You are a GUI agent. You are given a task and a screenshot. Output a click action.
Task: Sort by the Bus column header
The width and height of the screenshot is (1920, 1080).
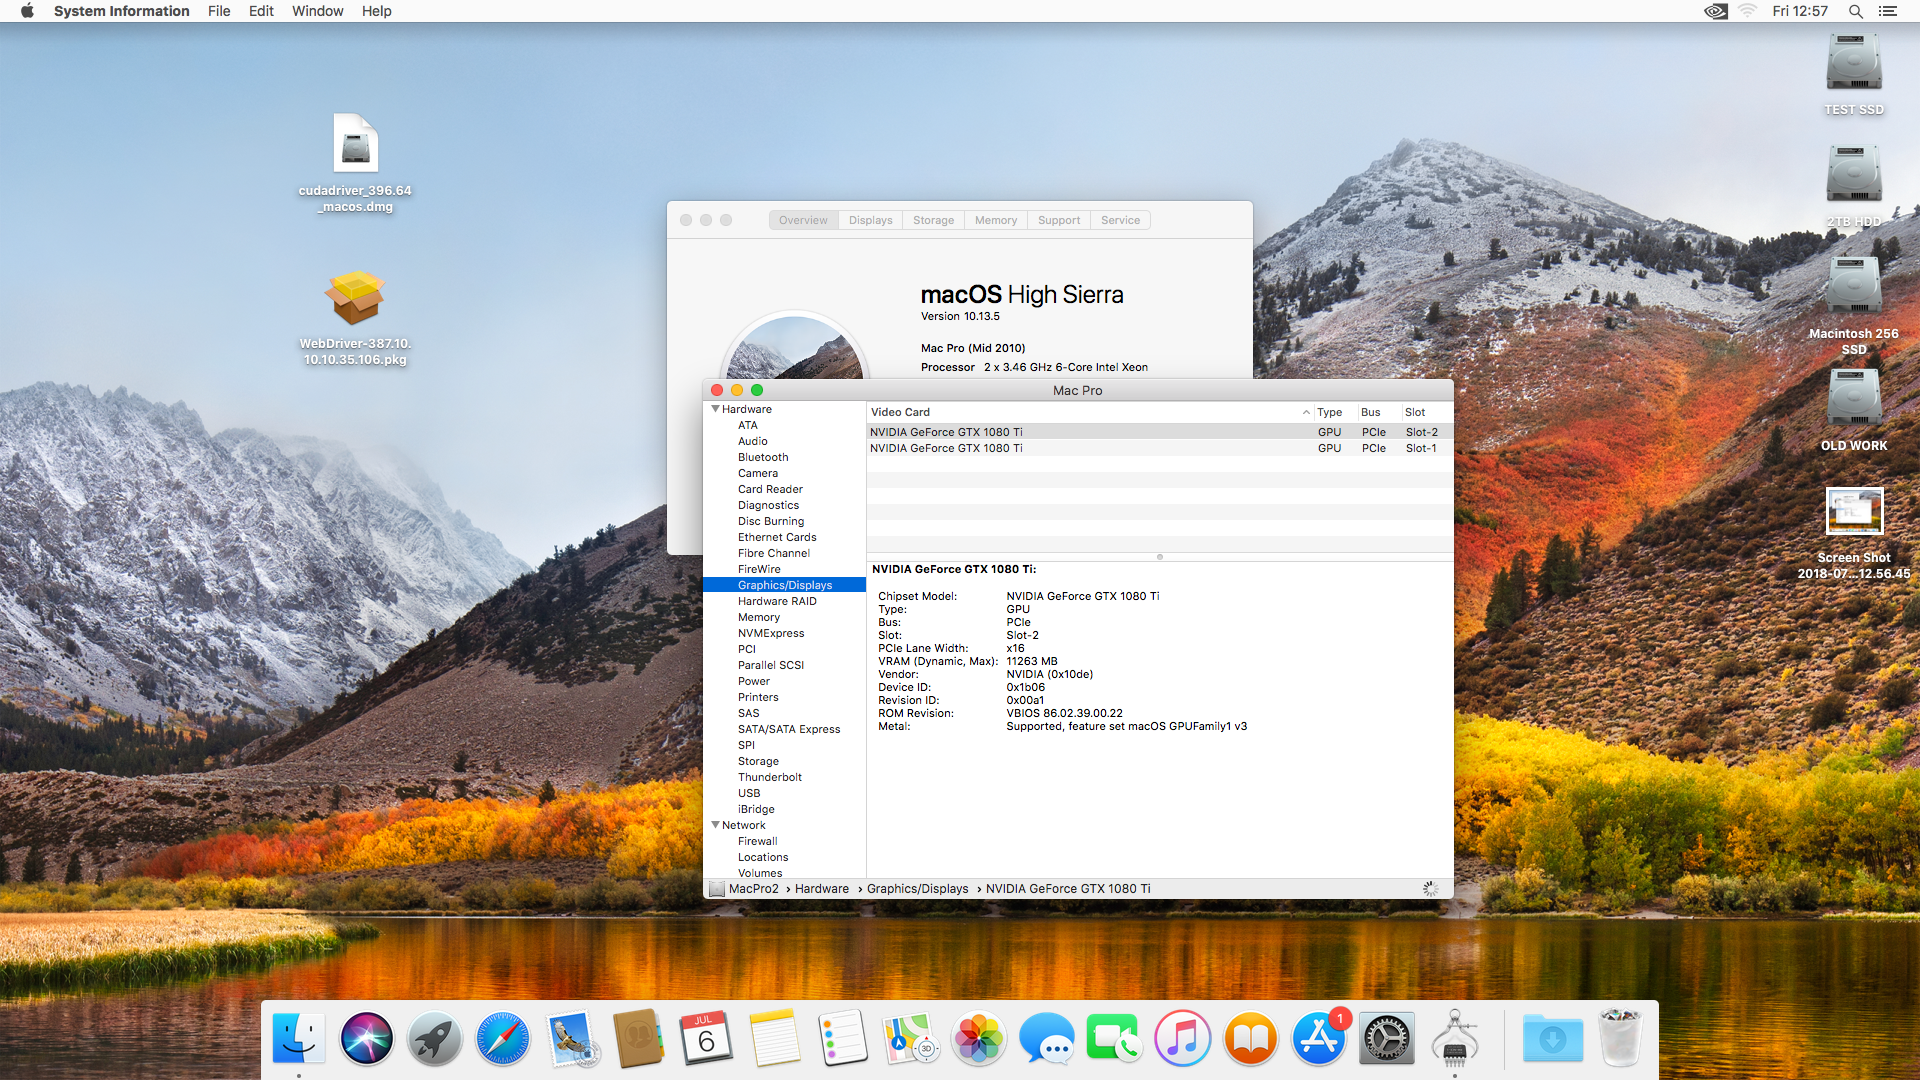point(1378,412)
